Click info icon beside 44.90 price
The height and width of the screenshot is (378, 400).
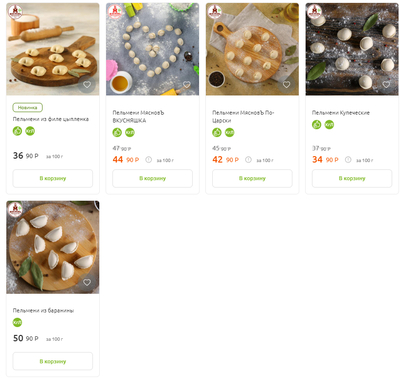tap(149, 160)
